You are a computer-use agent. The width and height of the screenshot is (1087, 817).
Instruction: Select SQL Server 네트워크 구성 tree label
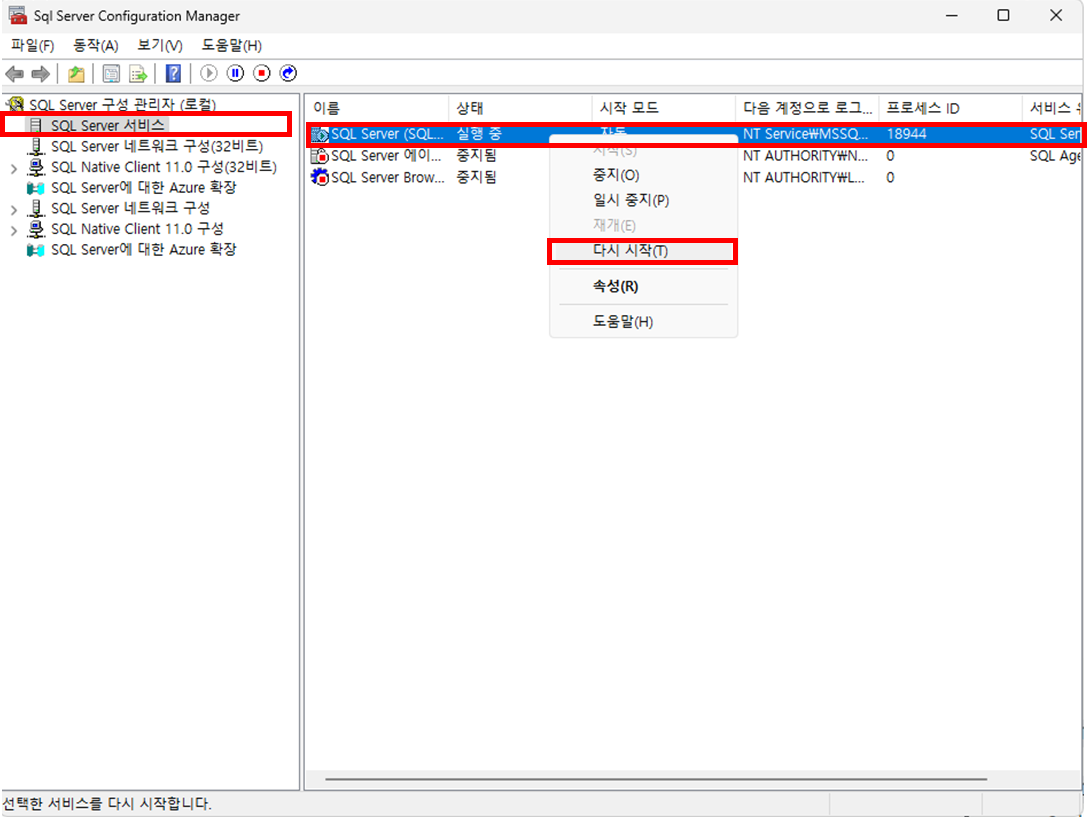click(130, 208)
